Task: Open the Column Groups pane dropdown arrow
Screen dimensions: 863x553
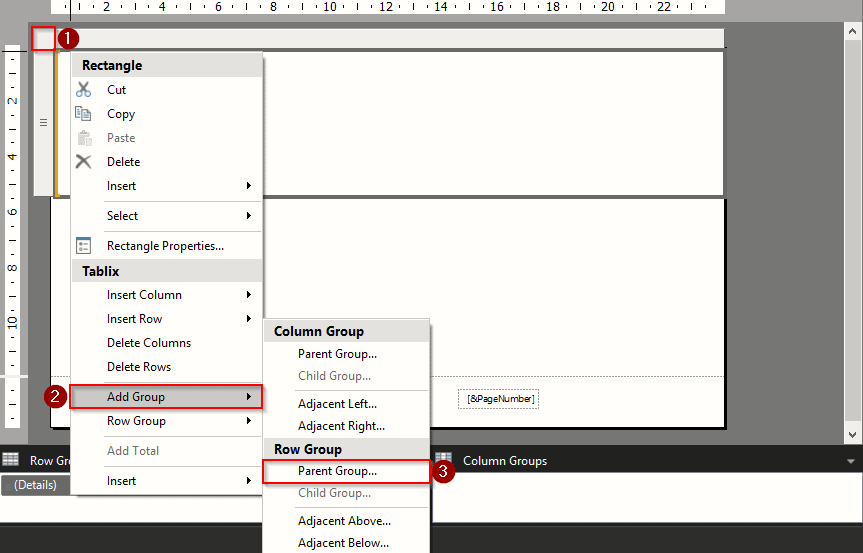Action: 851,461
